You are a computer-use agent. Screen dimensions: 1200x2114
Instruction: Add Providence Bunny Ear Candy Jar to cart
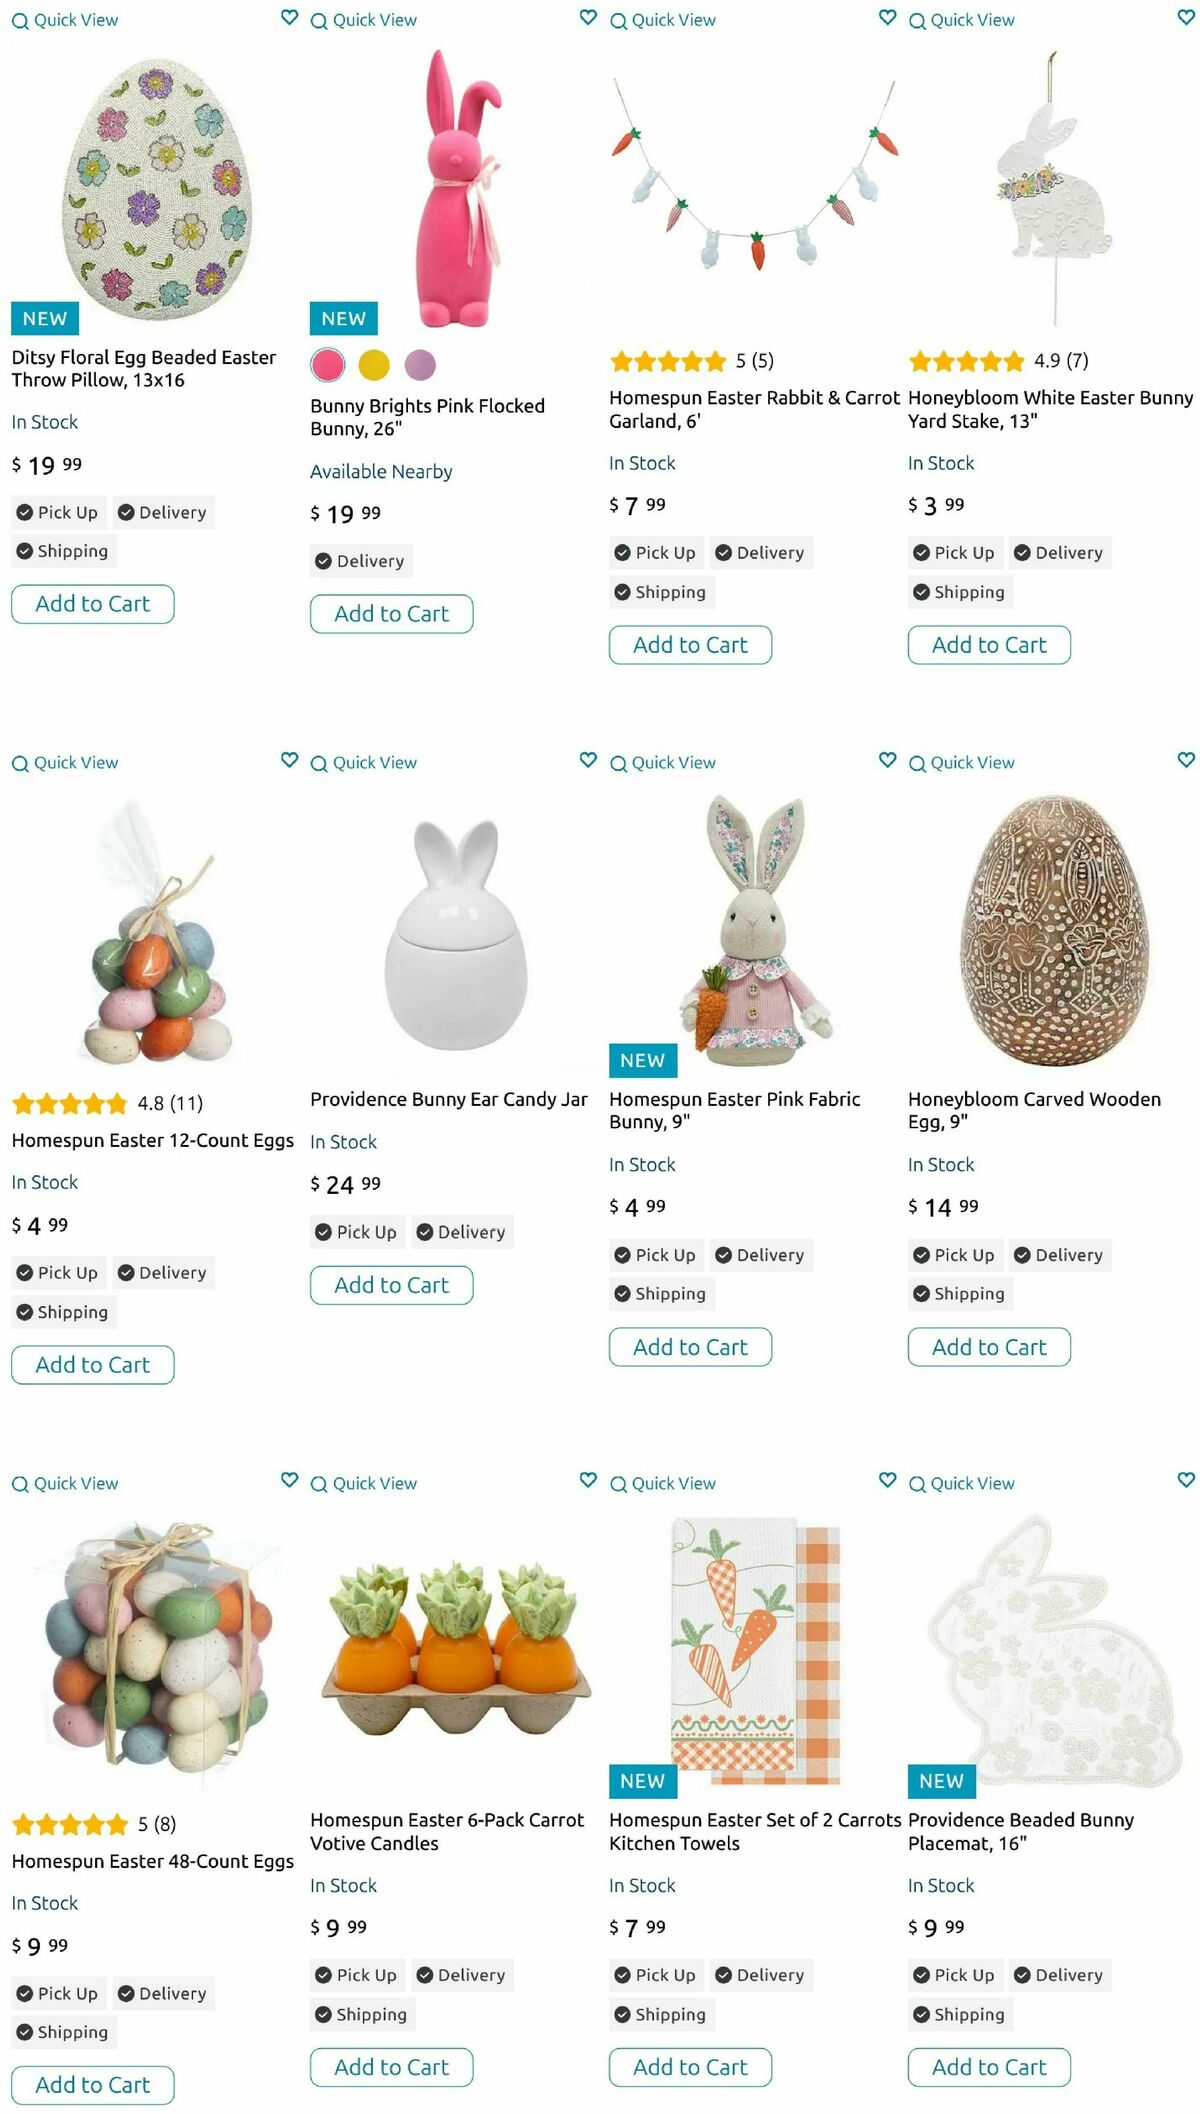(391, 1285)
